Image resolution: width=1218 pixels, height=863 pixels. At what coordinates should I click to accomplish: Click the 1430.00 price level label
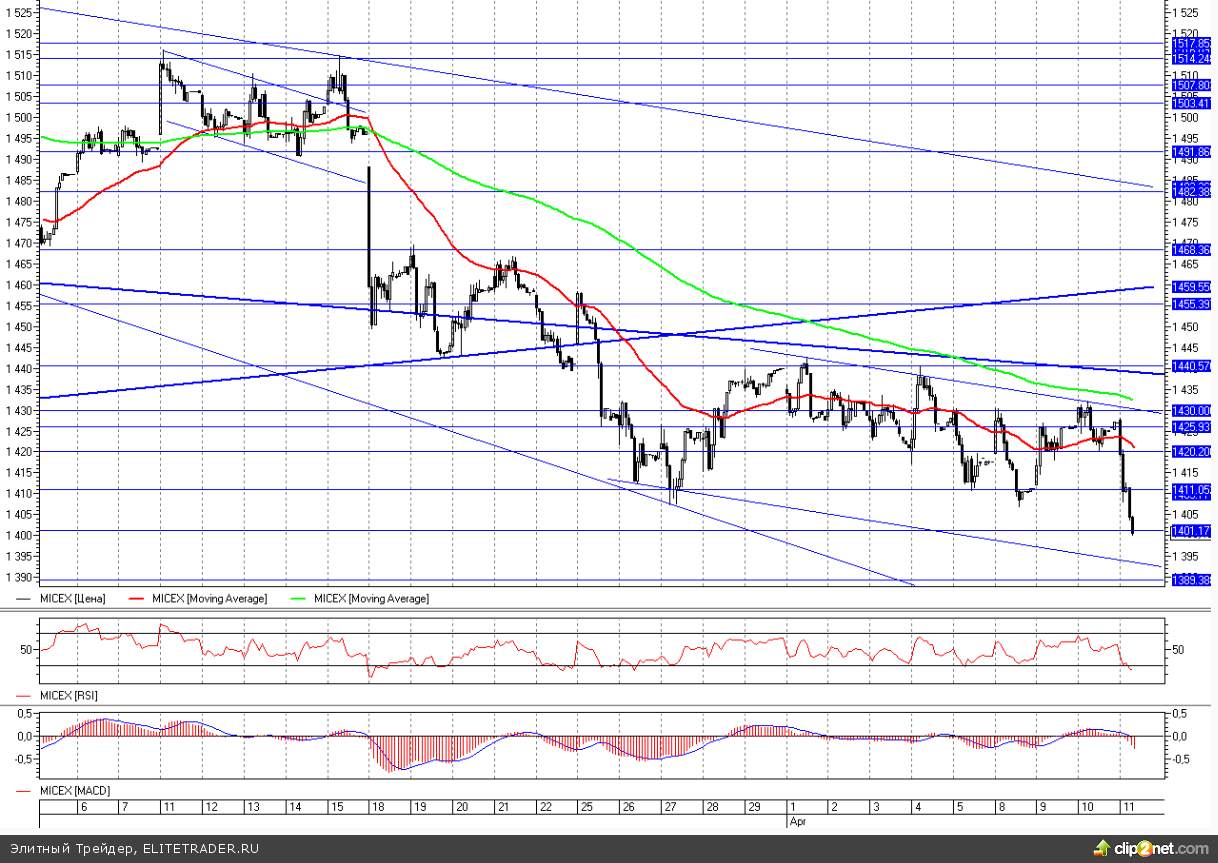(1191, 411)
